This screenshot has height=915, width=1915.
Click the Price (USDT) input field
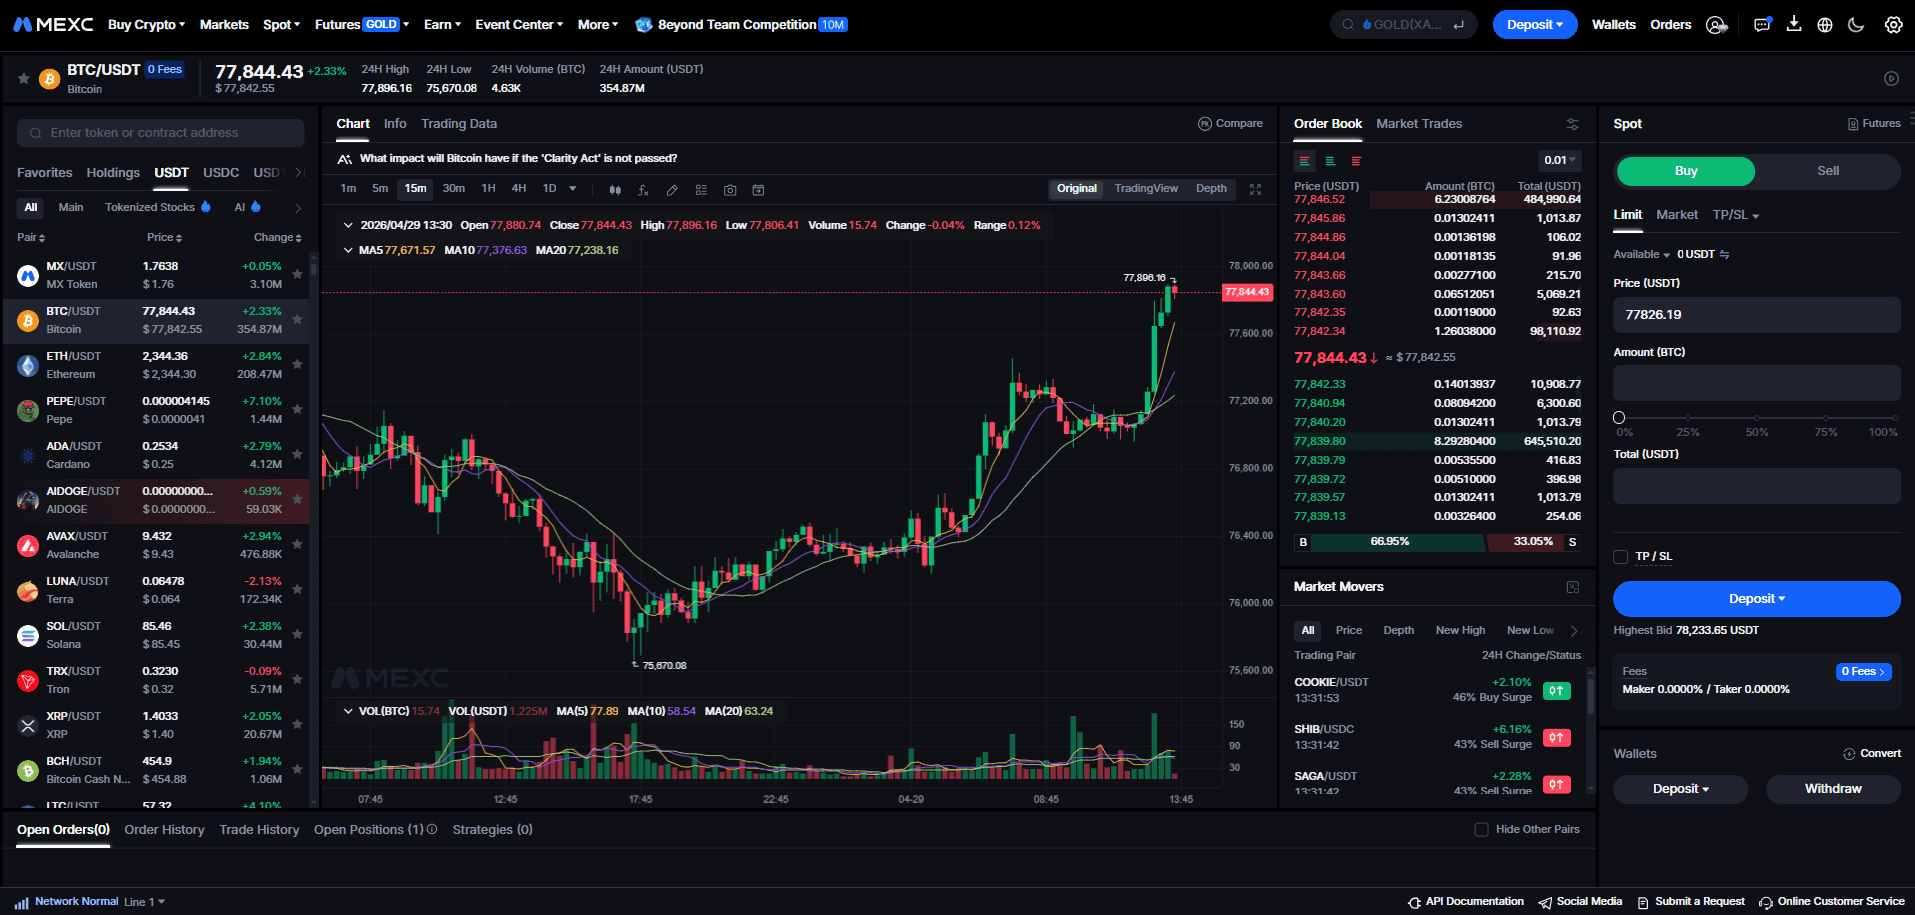pos(1756,315)
